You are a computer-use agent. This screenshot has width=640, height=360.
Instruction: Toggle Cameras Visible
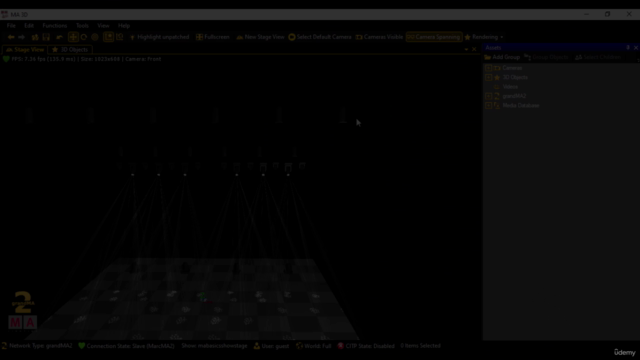[379, 37]
